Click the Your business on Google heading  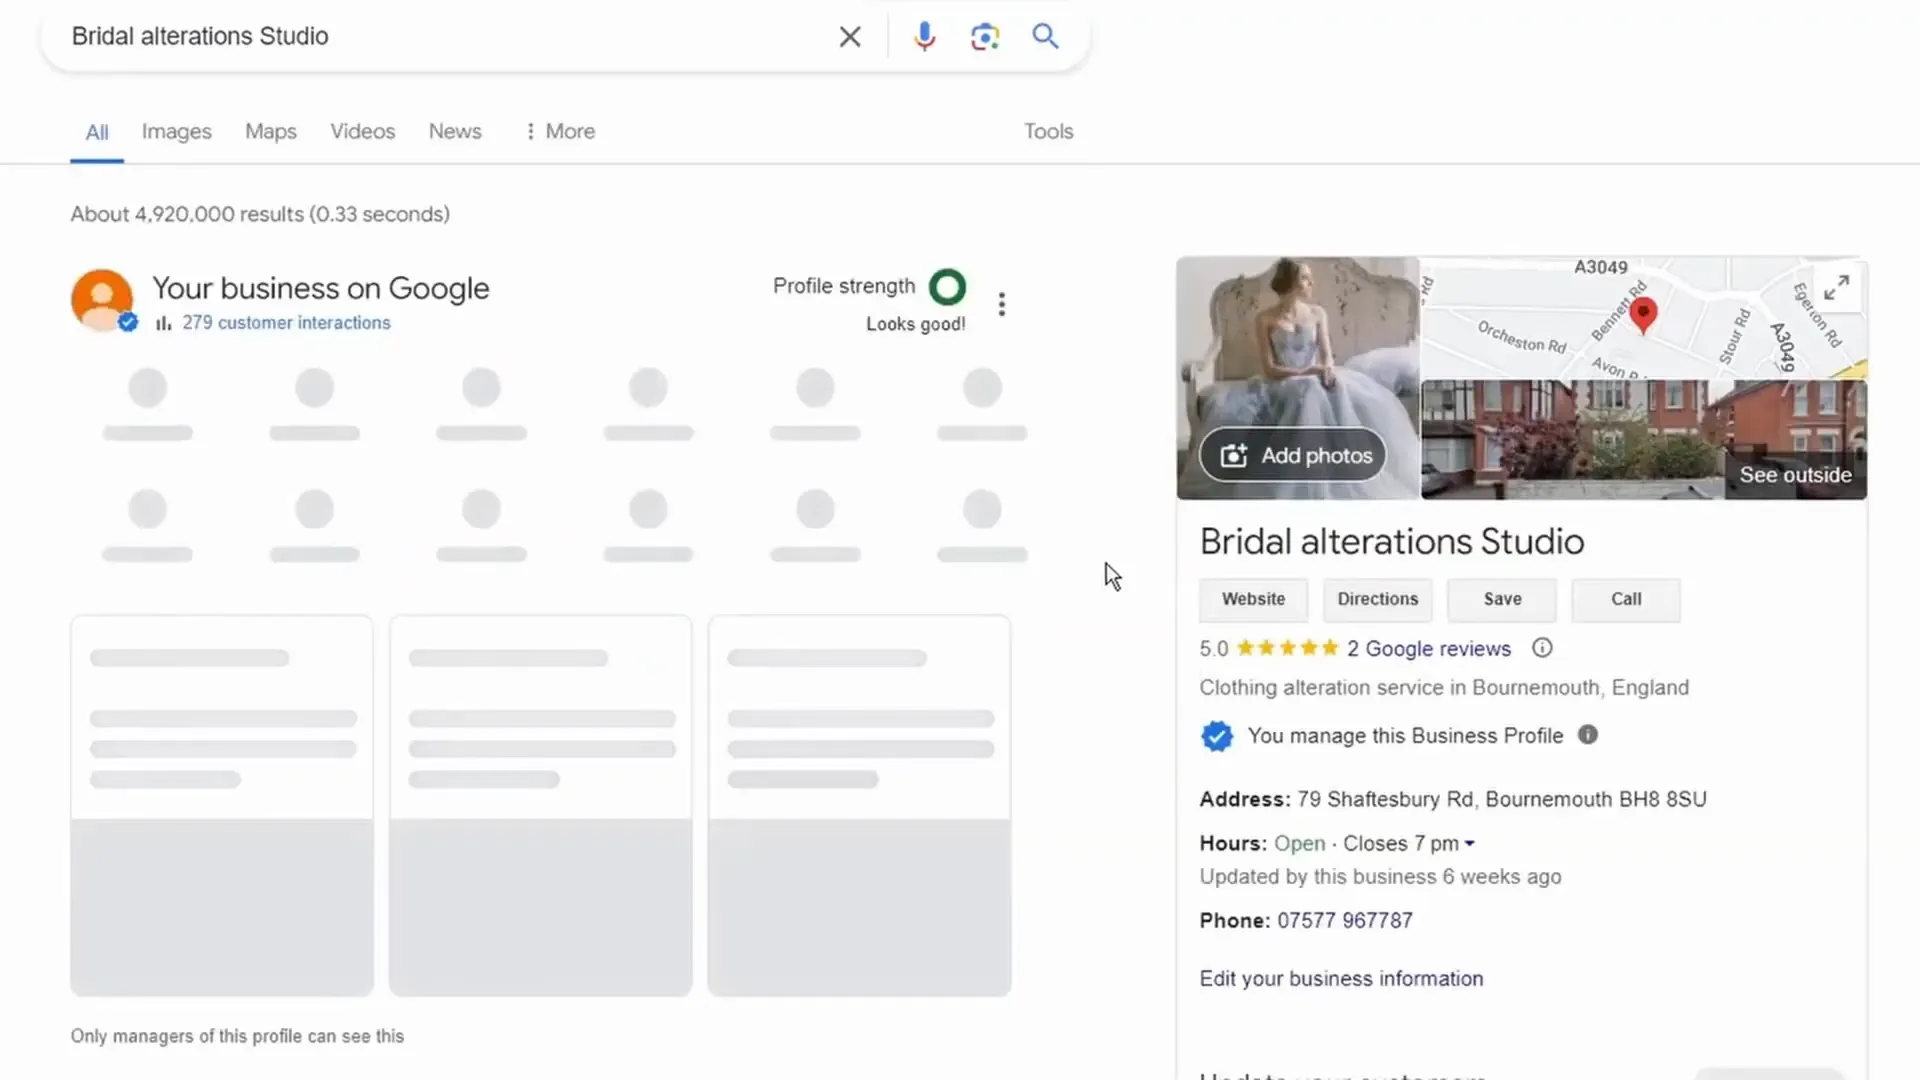click(321, 289)
